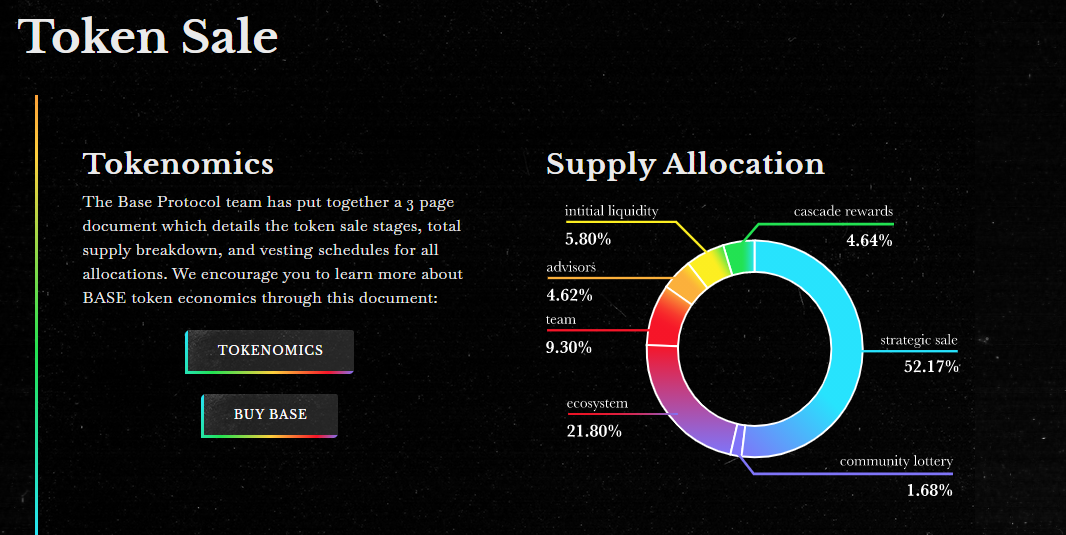Select the green cascade rewards chart segment
The width and height of the screenshot is (1066, 535).
[739, 258]
